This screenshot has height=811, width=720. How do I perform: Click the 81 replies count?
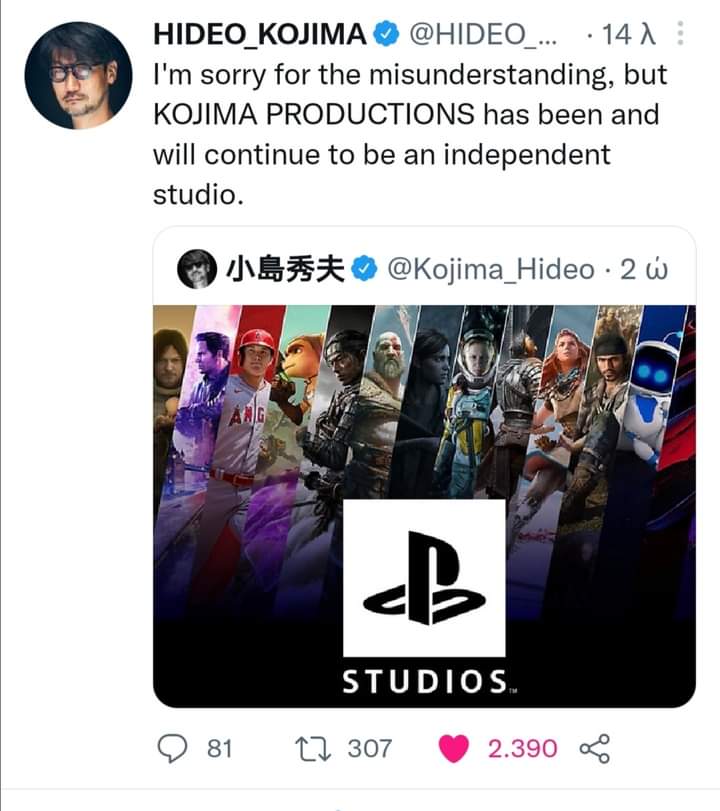click(219, 748)
